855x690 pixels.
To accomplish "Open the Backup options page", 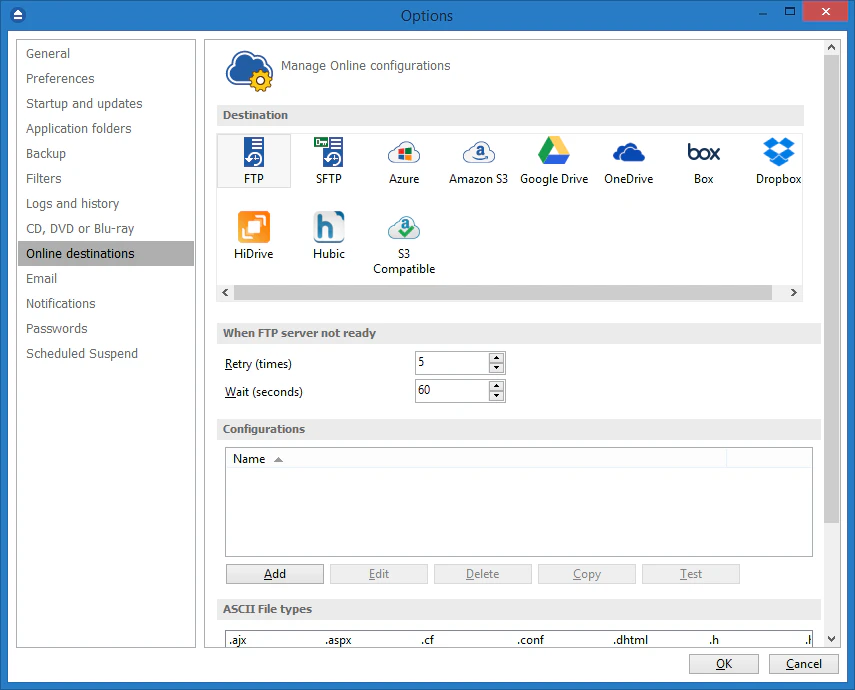I will point(46,154).
